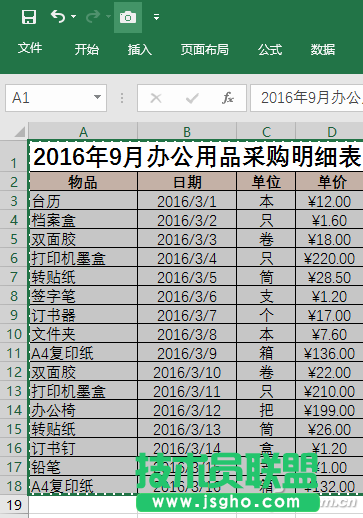Click the price cell ¥220.00
The image size is (363, 518).
click(329, 258)
